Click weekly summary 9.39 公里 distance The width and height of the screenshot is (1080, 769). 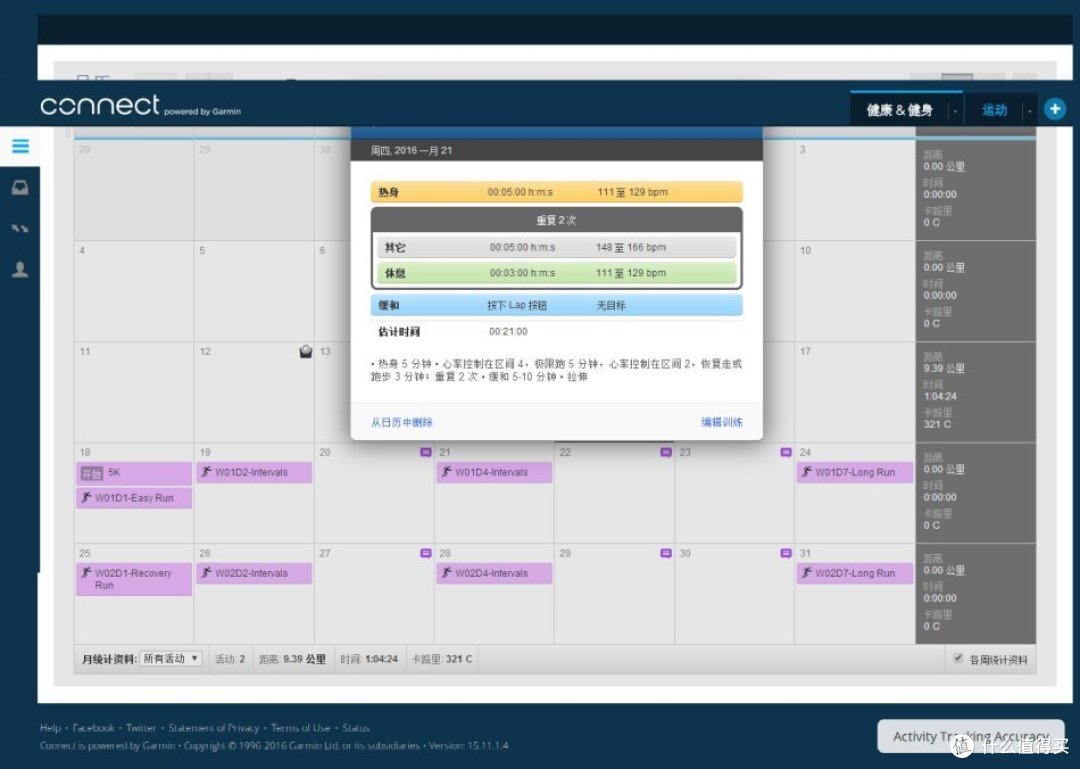pos(944,369)
